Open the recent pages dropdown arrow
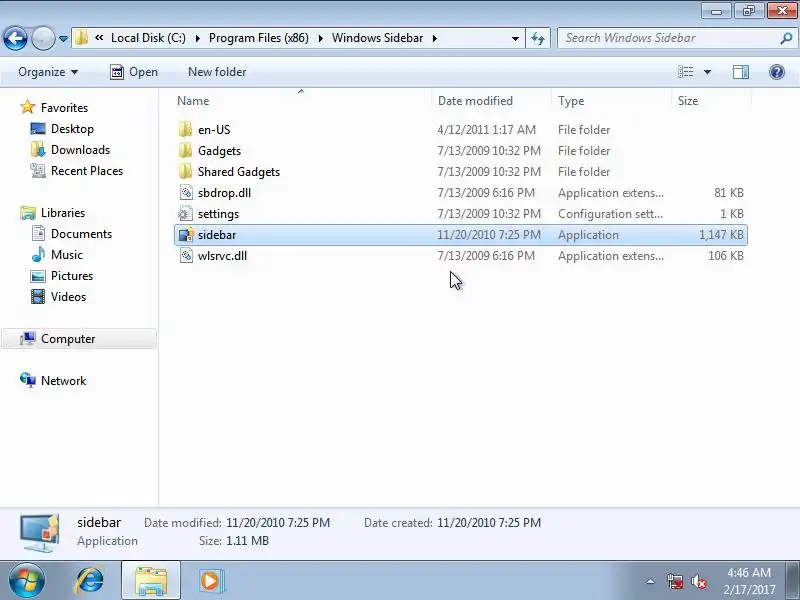Image resolution: width=800 pixels, height=600 pixels. (x=63, y=38)
